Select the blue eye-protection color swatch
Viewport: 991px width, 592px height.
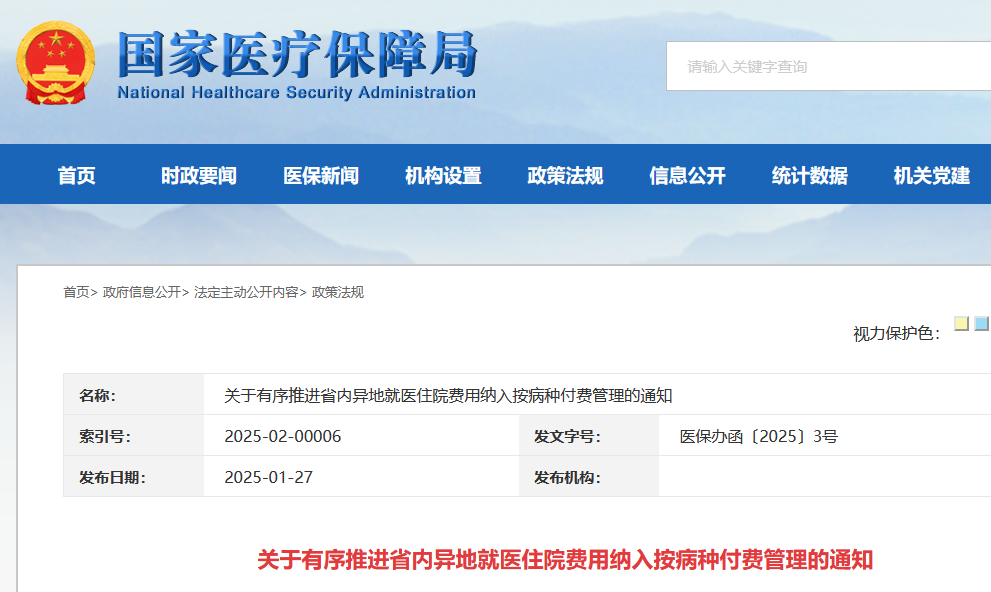(x=982, y=323)
